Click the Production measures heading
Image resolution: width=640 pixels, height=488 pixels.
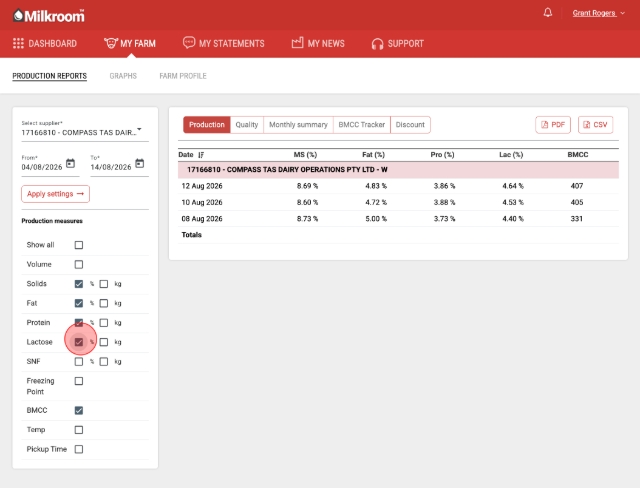point(52,221)
